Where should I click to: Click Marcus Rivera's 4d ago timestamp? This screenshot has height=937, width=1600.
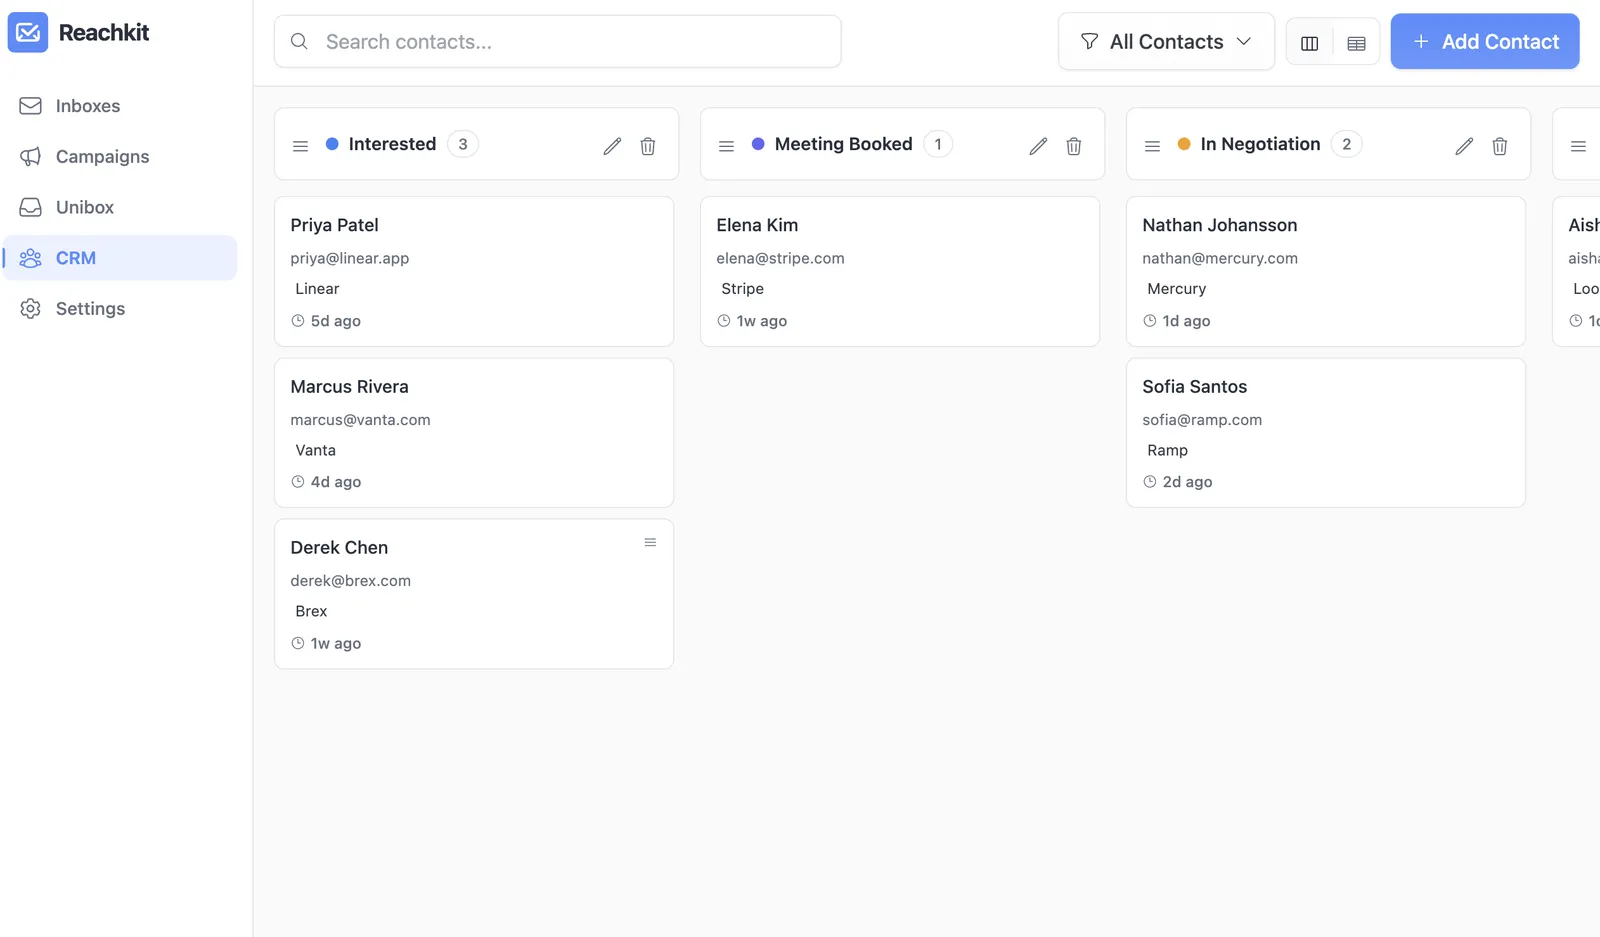point(326,482)
